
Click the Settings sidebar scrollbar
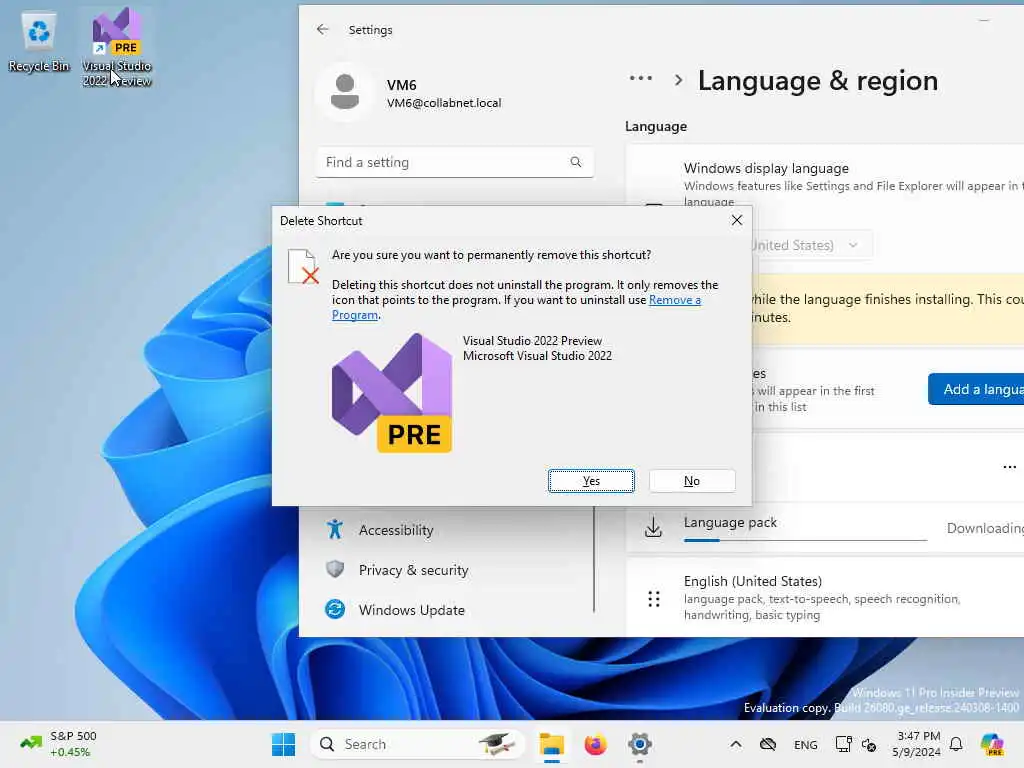point(594,560)
